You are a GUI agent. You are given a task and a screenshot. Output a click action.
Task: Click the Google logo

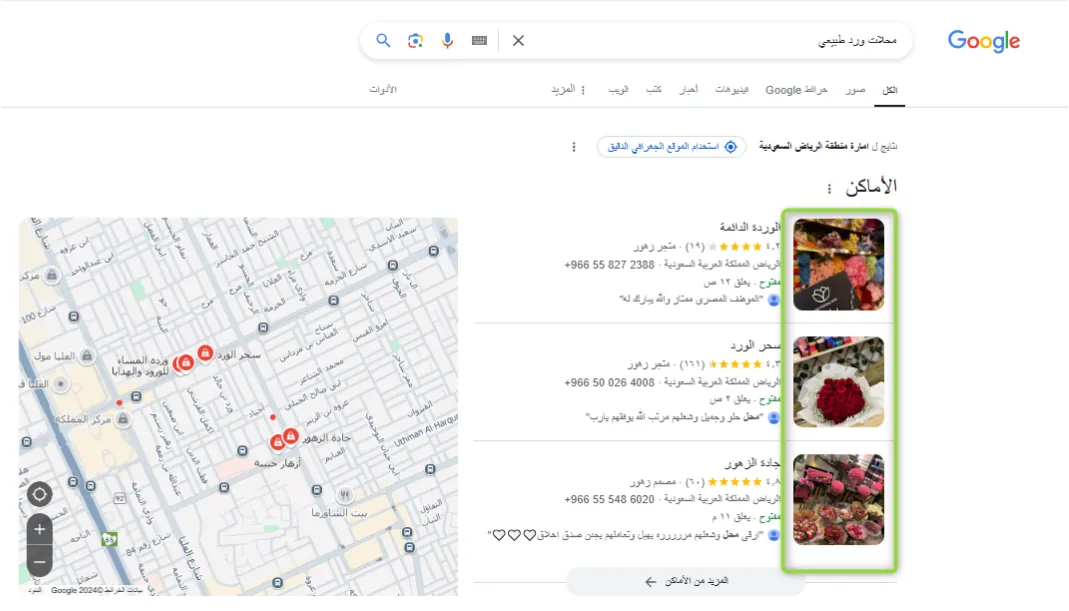(x=984, y=41)
